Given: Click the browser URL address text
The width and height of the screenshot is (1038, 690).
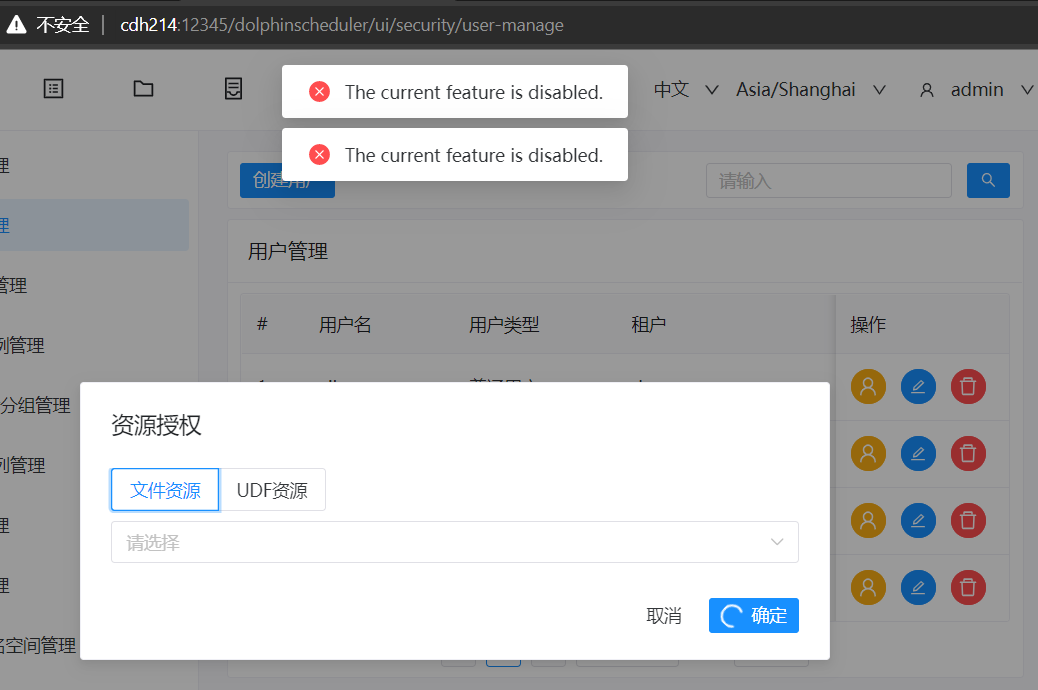Looking at the screenshot, I should (342, 25).
